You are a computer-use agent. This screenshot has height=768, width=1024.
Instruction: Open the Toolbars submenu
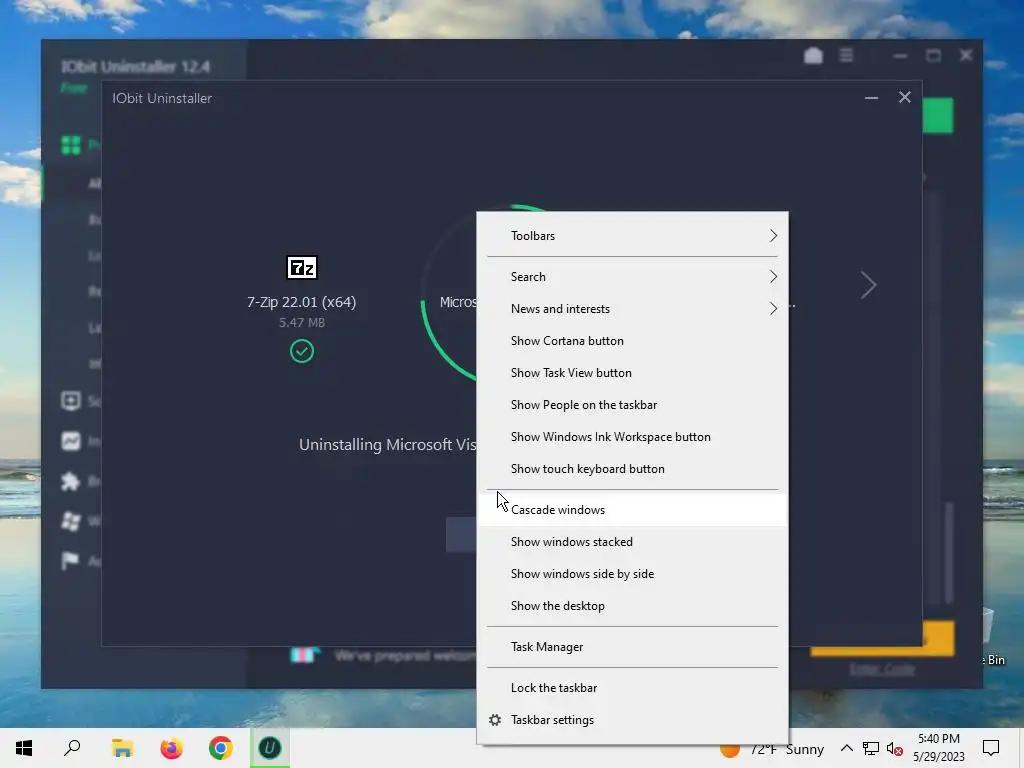tap(632, 236)
